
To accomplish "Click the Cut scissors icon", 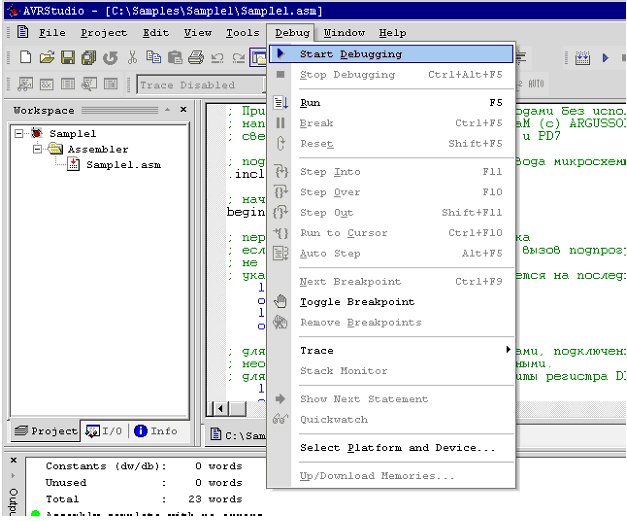I will click(132, 58).
